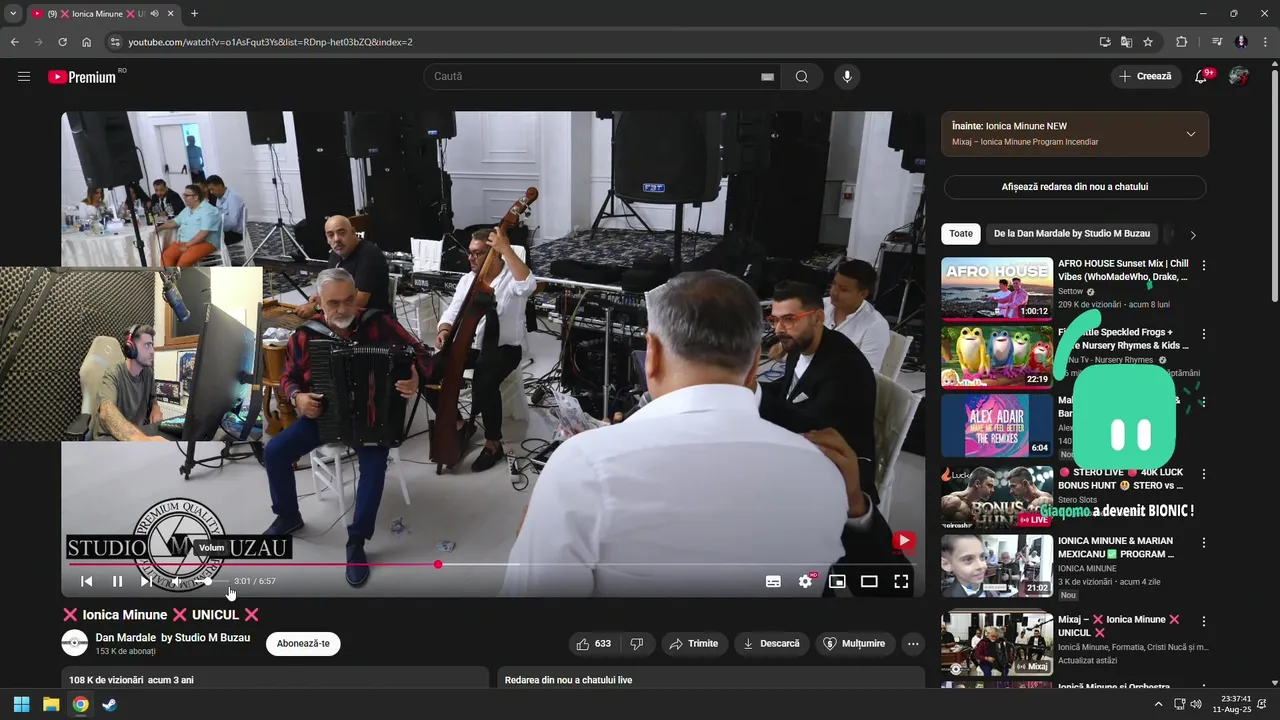Go to the previous video
This screenshot has height=720, width=1280.
click(x=87, y=581)
